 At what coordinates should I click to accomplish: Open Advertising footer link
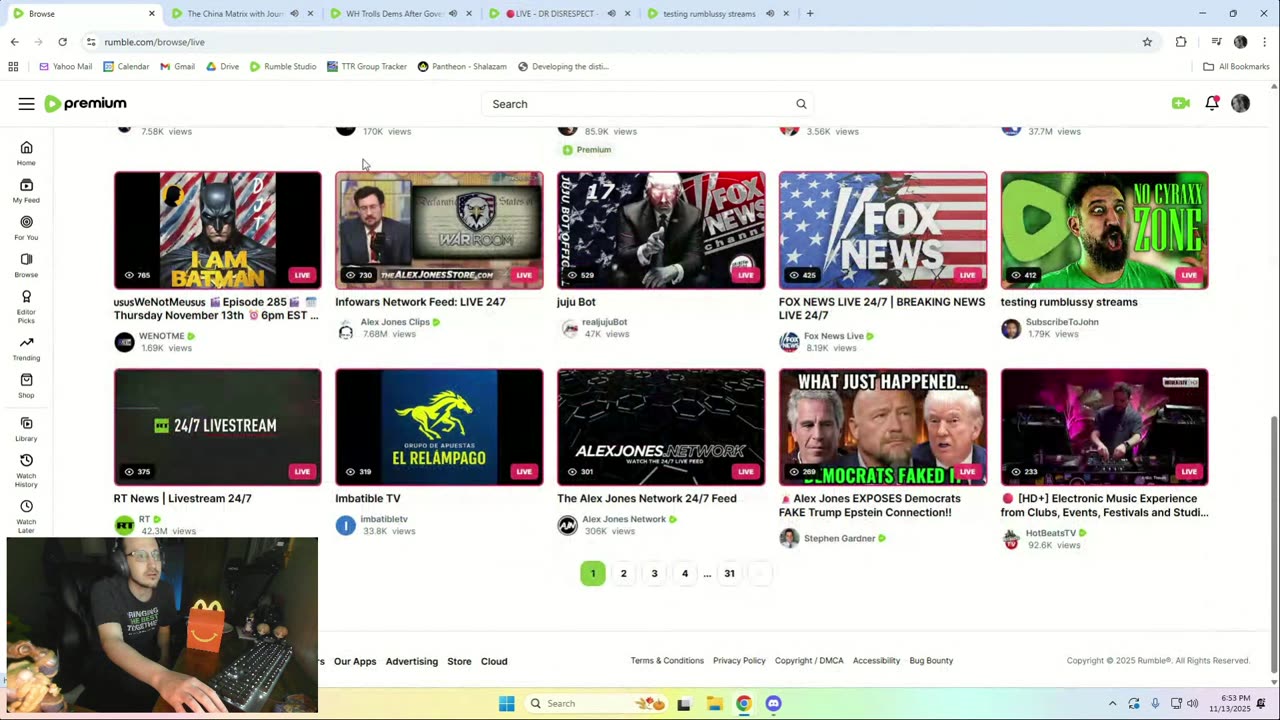[412, 661]
